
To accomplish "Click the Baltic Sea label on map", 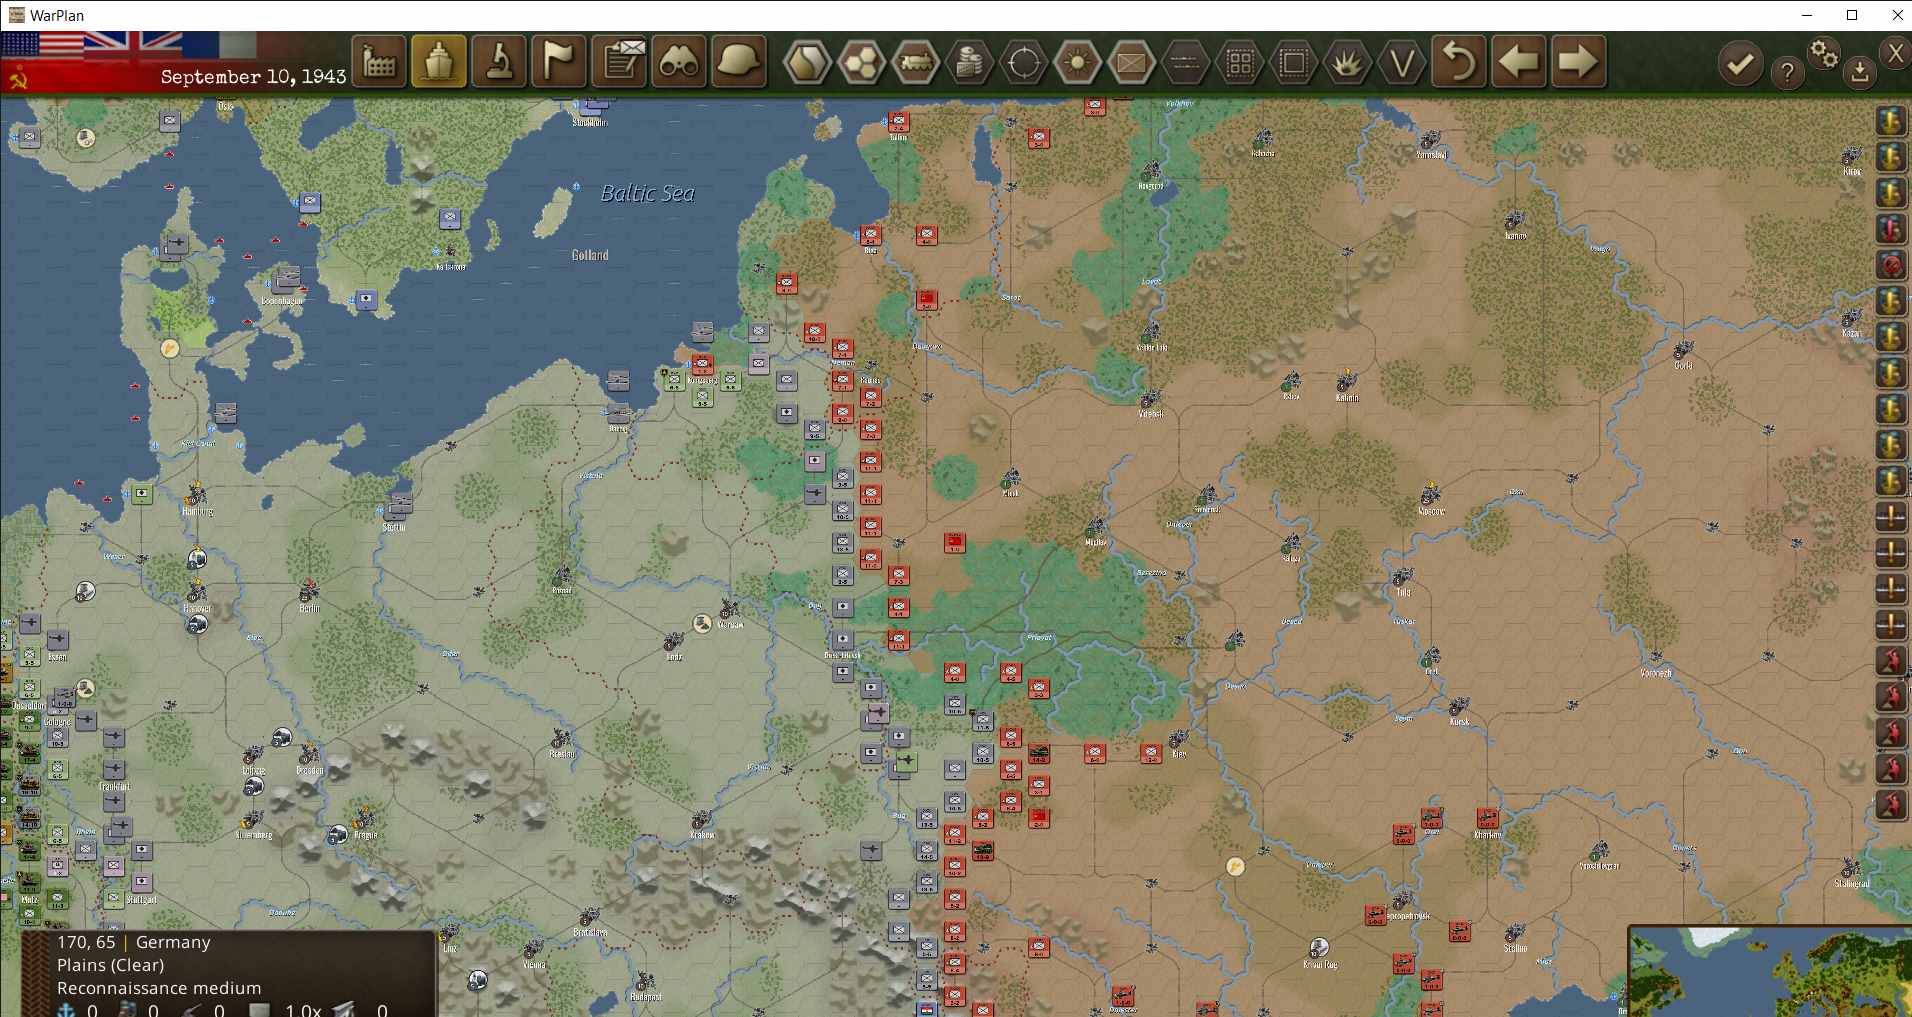I will (647, 193).
